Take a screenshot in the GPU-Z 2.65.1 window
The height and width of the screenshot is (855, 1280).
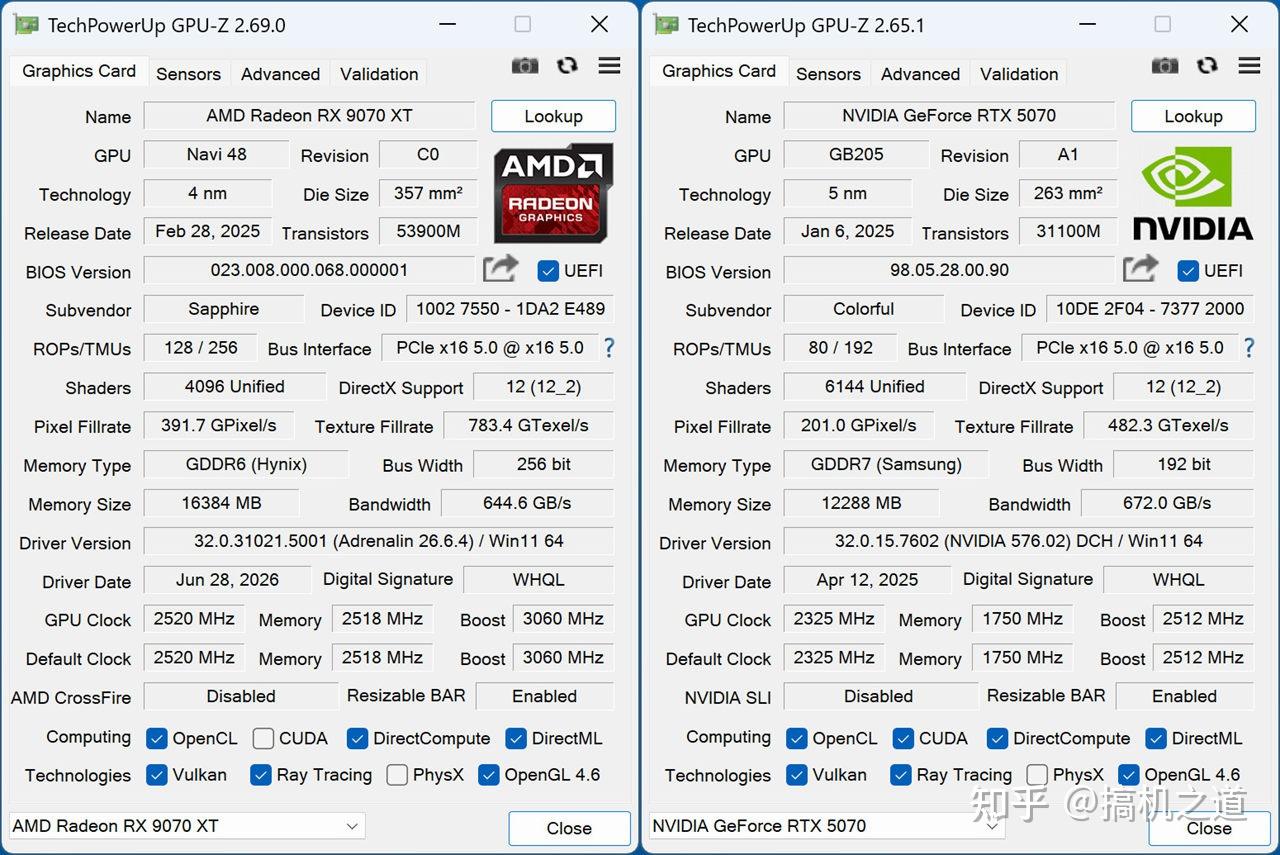point(1165,66)
